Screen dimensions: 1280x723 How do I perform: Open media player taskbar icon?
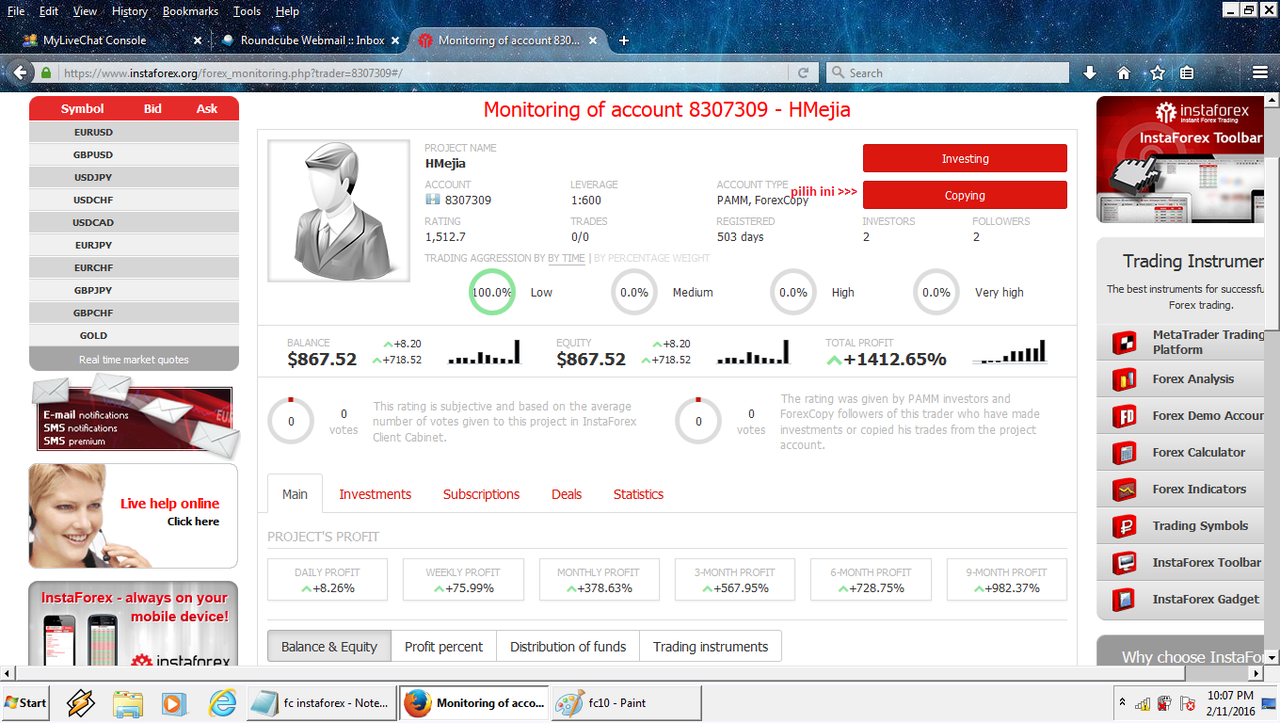coord(174,703)
